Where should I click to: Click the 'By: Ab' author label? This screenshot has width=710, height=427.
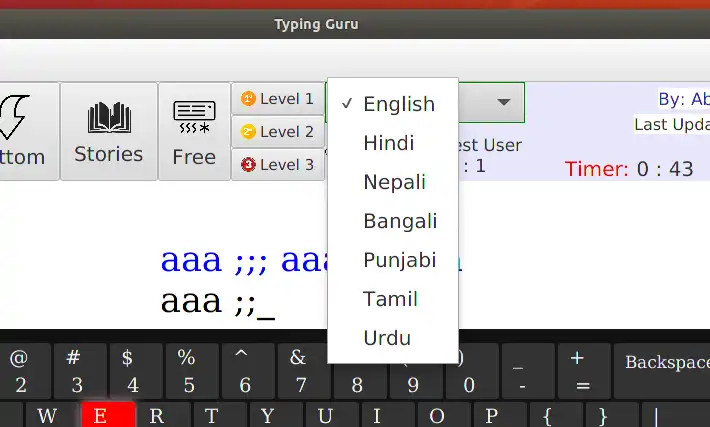(684, 99)
